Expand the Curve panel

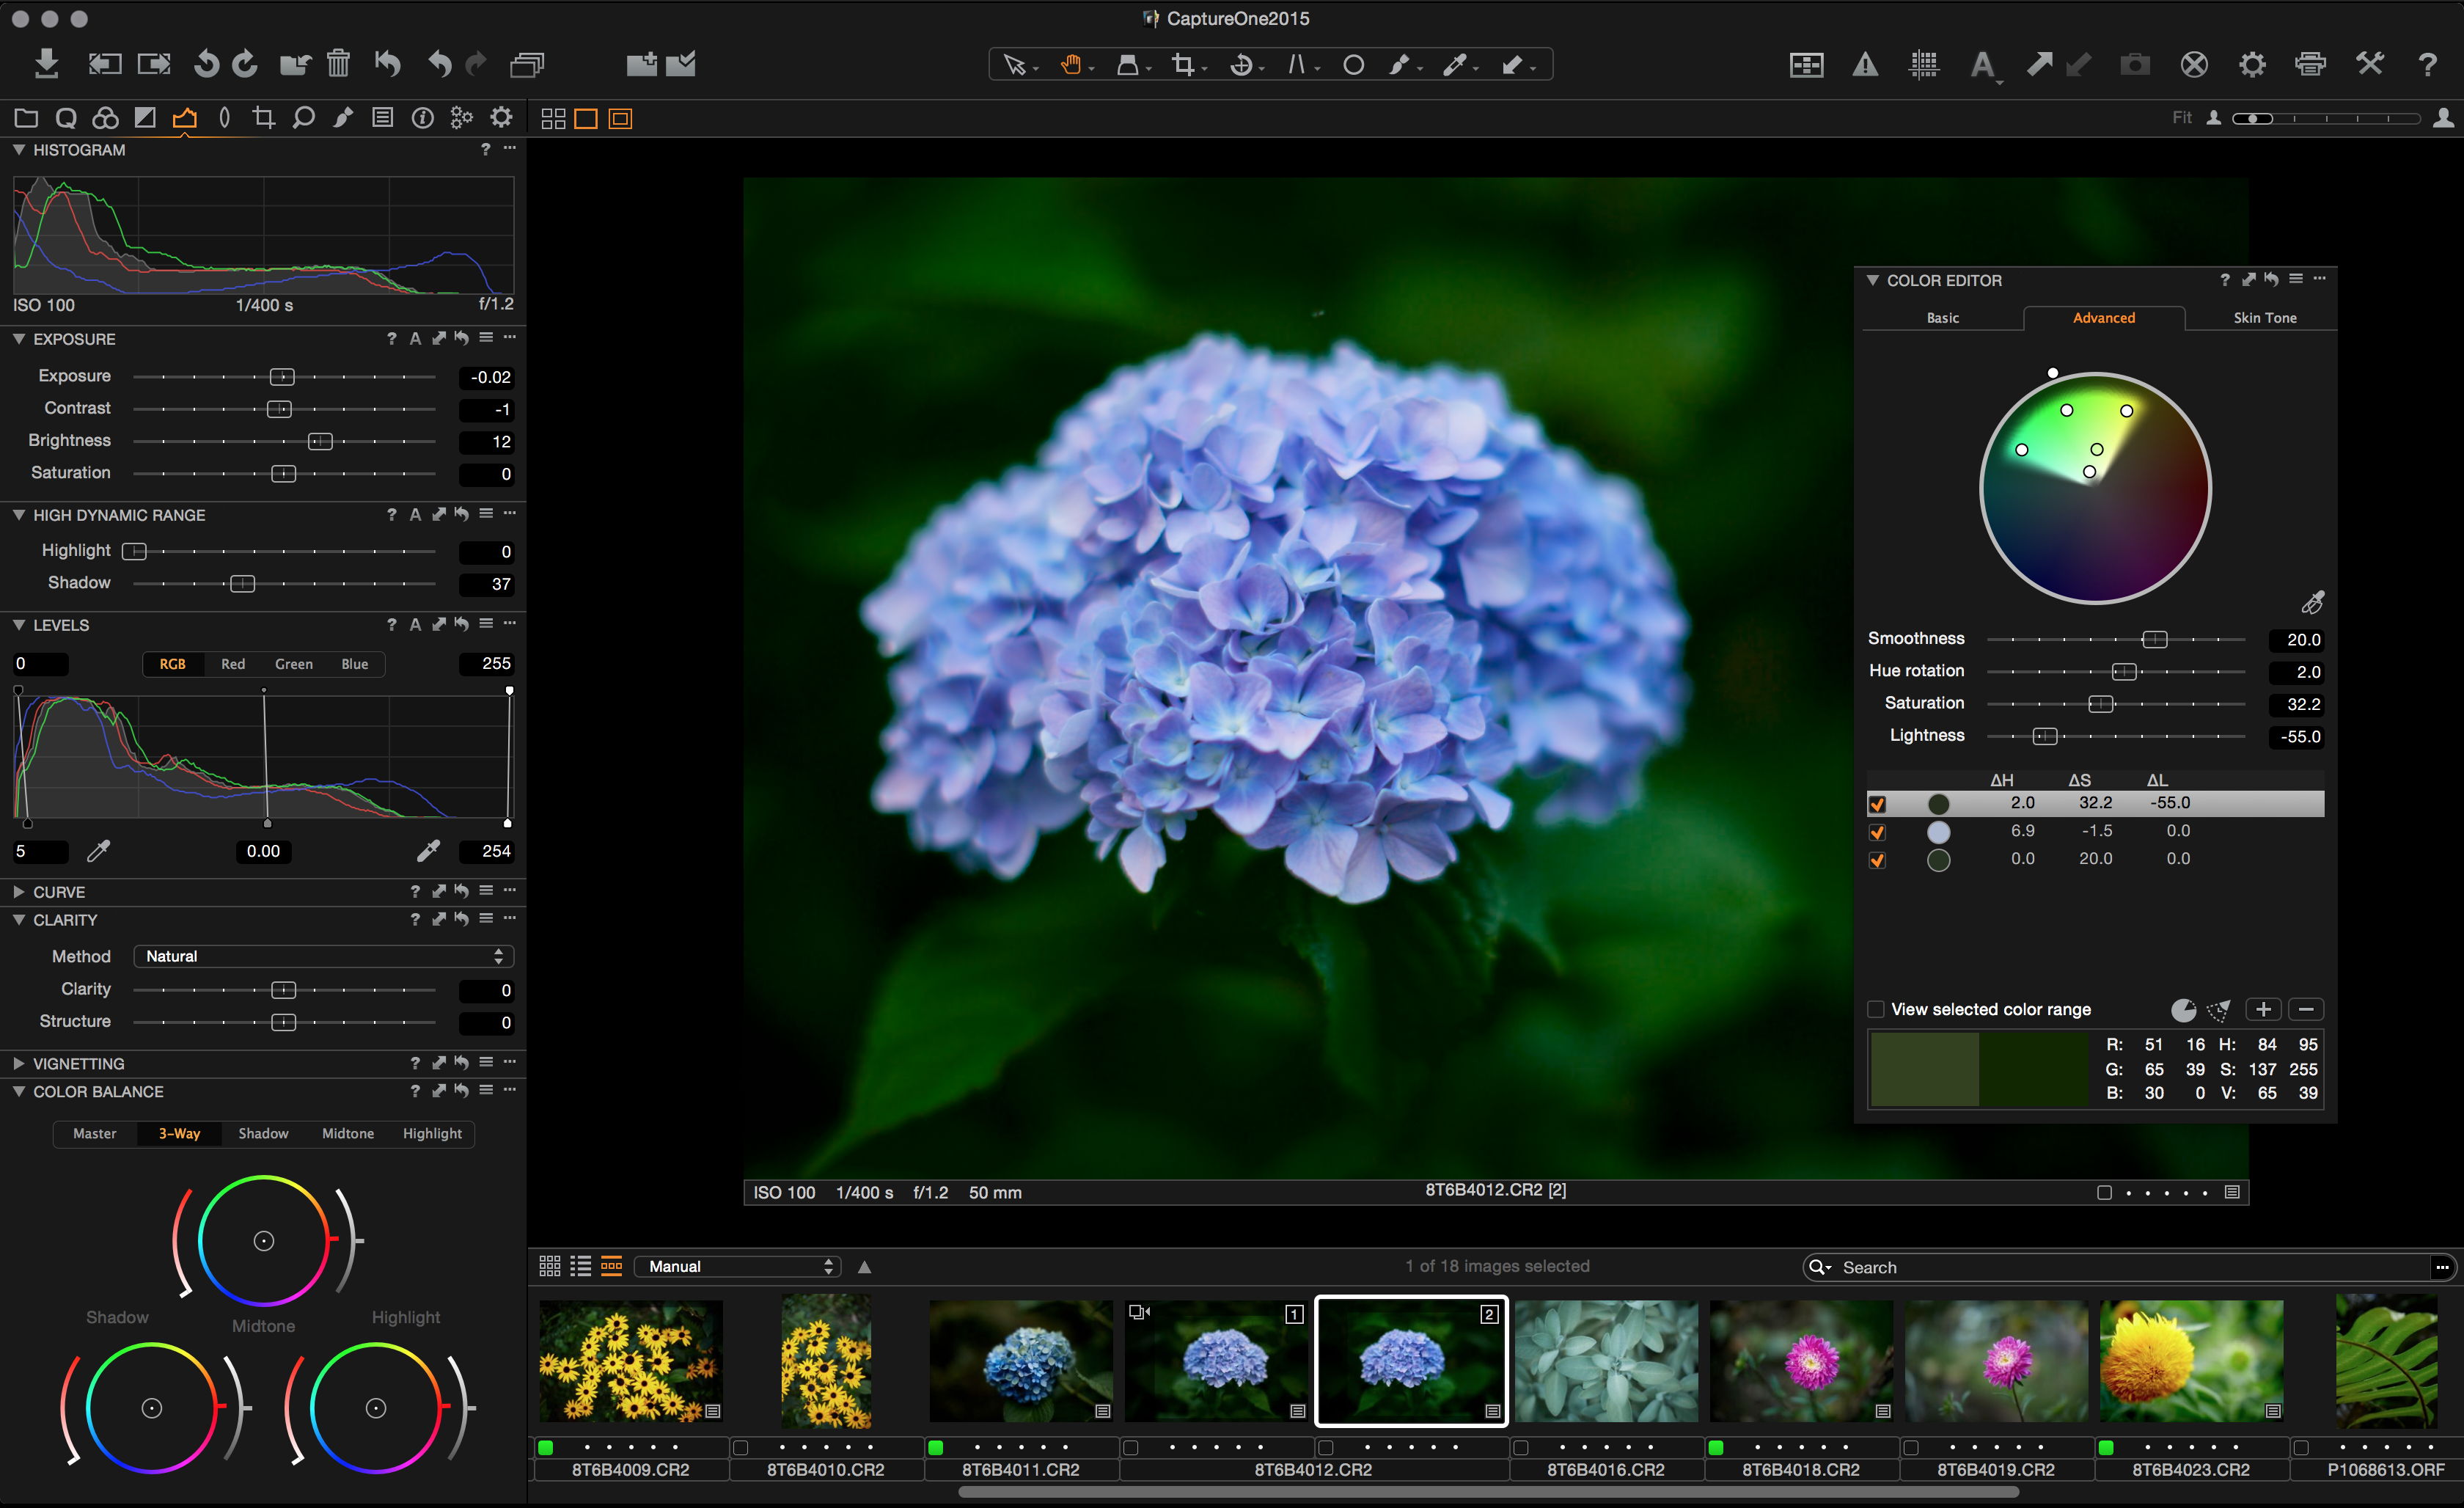[18, 891]
